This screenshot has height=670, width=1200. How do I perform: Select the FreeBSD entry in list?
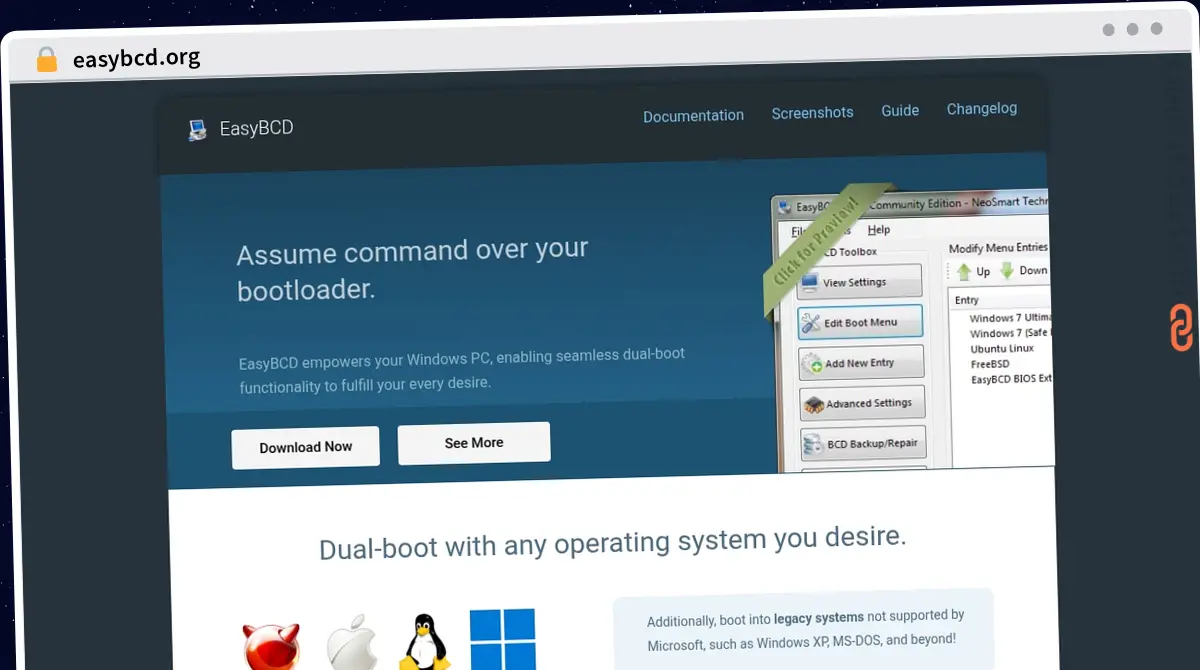pyautogui.click(x=990, y=364)
